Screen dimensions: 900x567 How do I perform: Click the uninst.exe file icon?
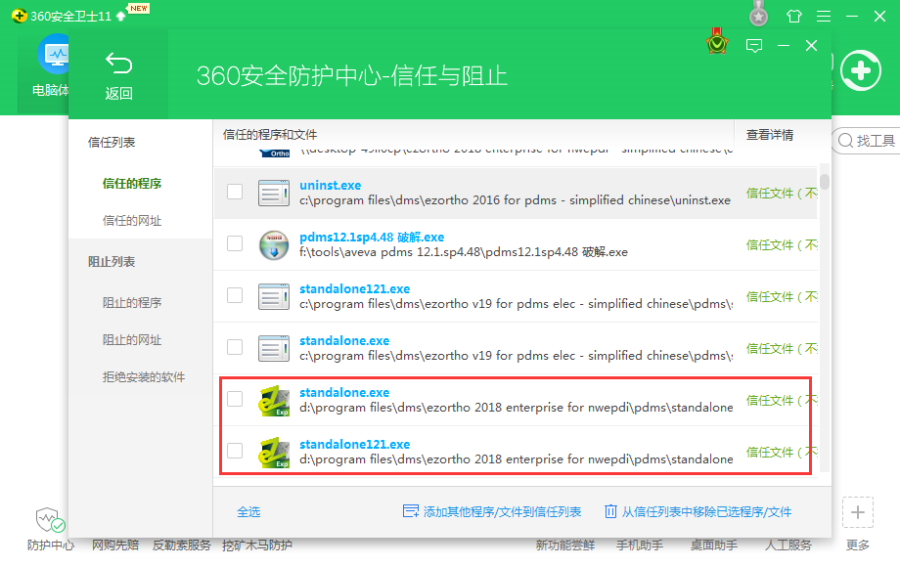tap(273, 193)
